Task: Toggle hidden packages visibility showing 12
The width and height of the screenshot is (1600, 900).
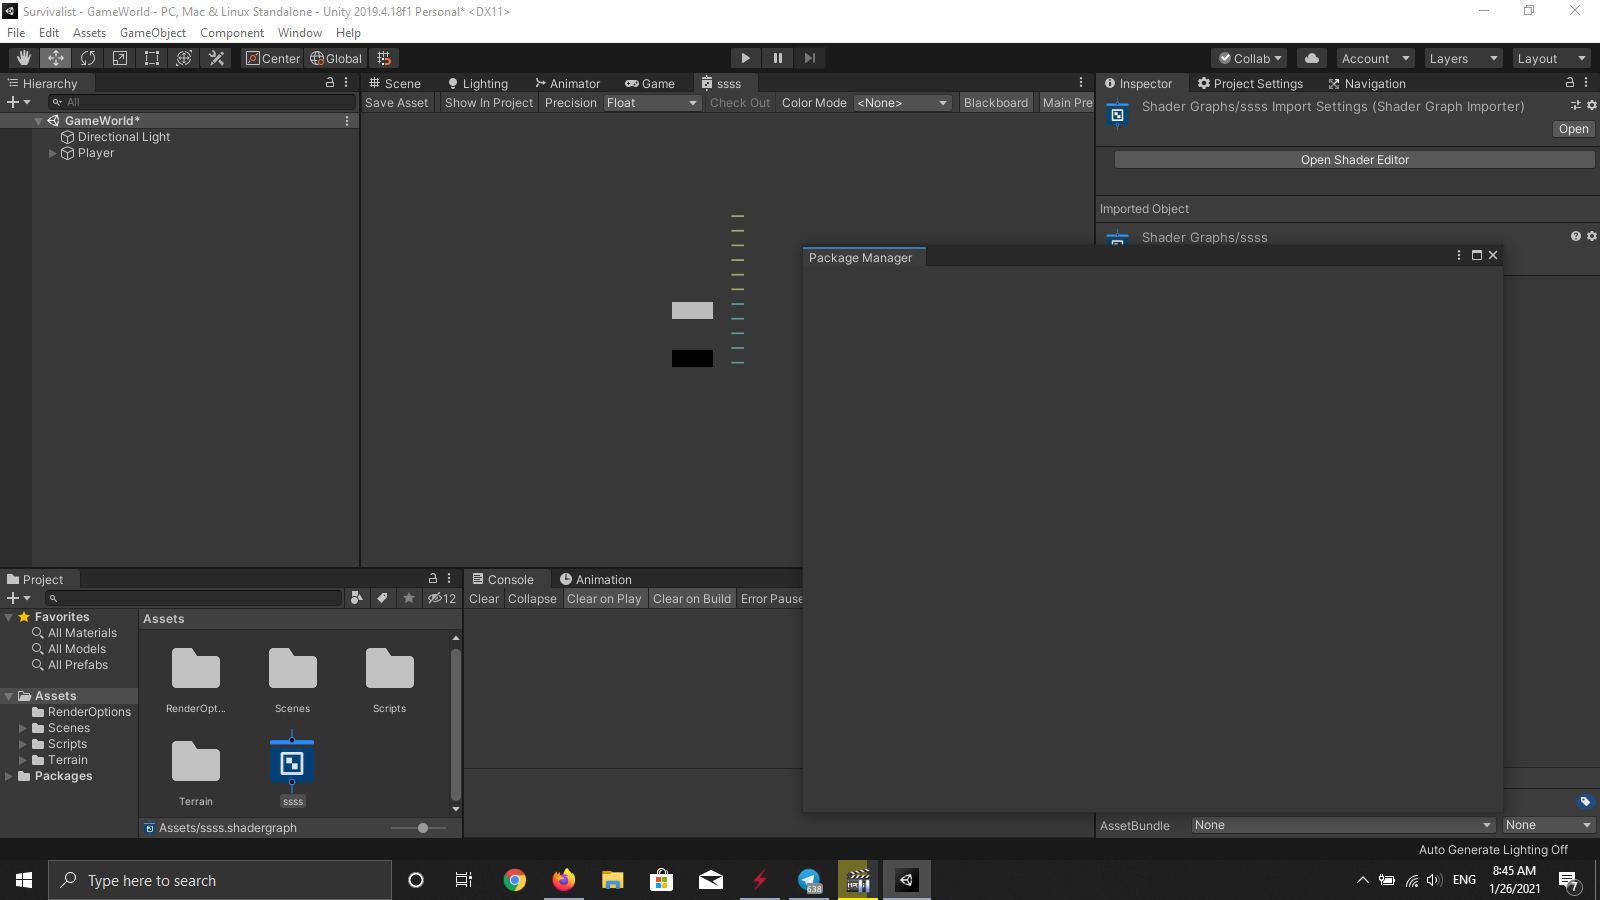Action: click(442, 598)
